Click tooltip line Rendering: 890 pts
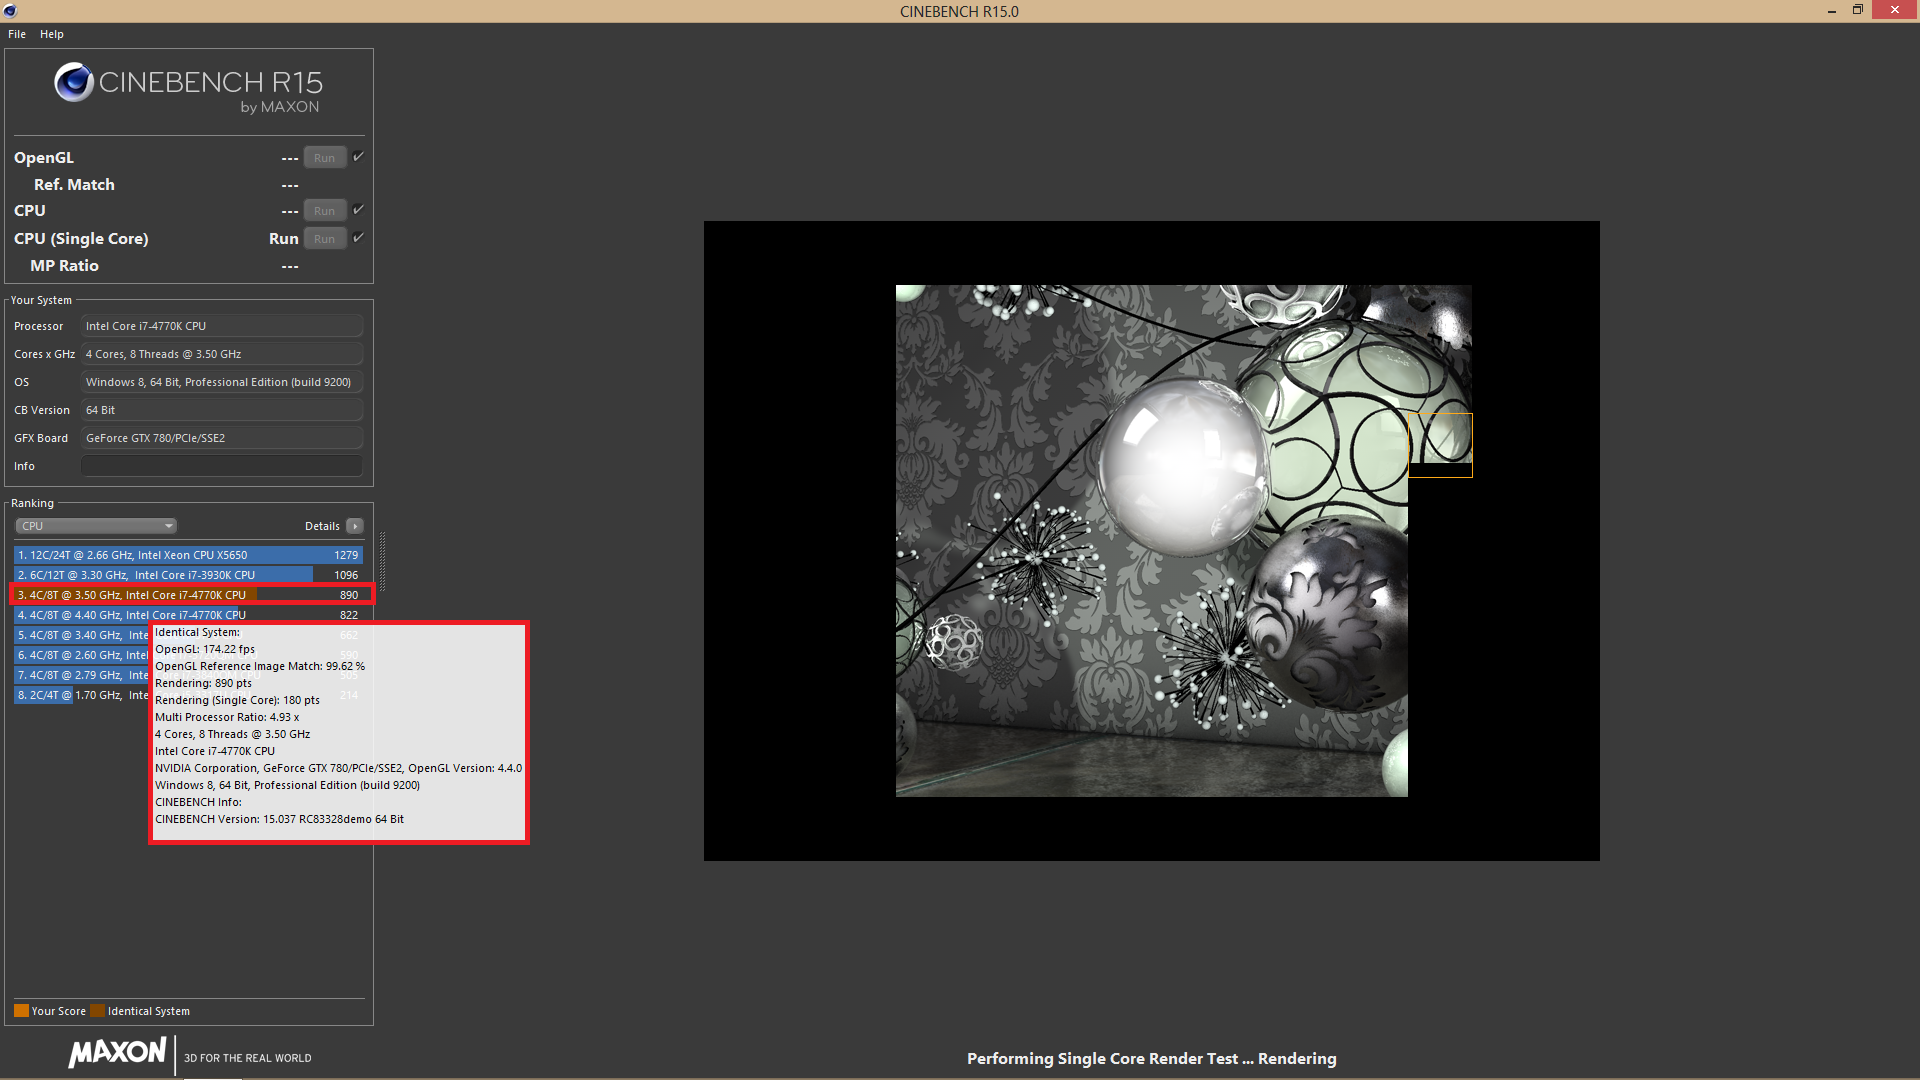Screen dimensions: 1920x1080 pos(203,683)
